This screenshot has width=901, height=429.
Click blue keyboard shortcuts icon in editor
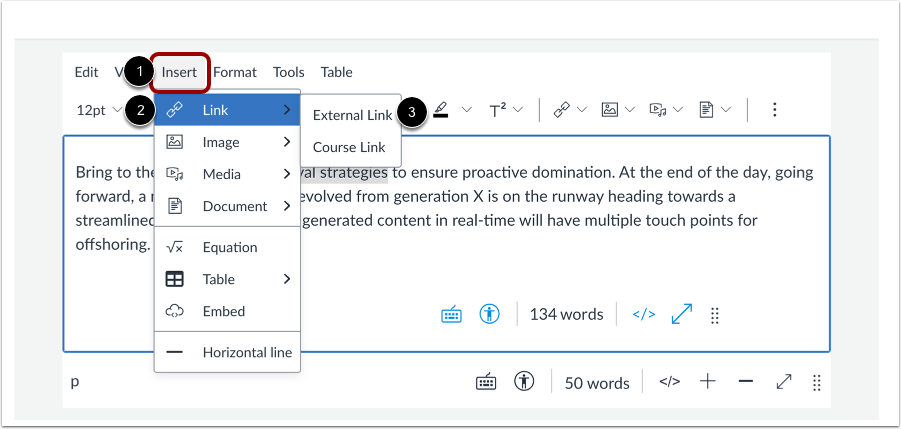point(452,314)
